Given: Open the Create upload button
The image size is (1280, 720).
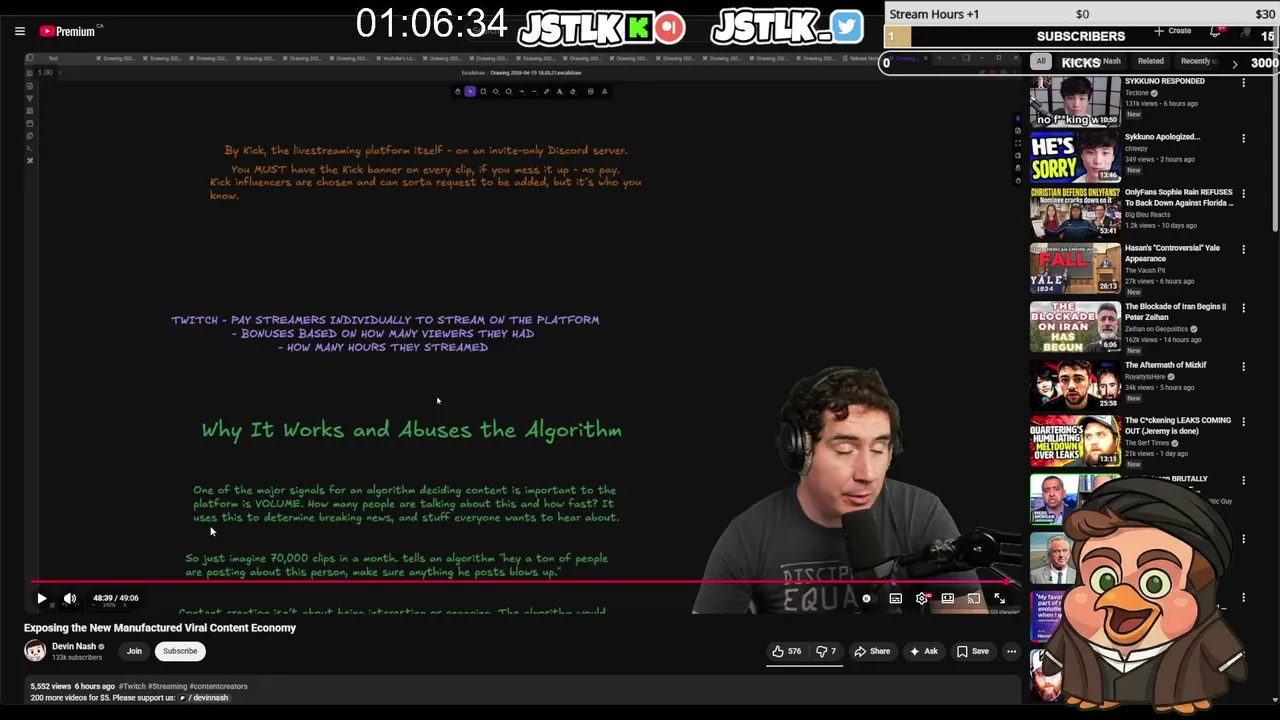Looking at the screenshot, I should click(1172, 31).
